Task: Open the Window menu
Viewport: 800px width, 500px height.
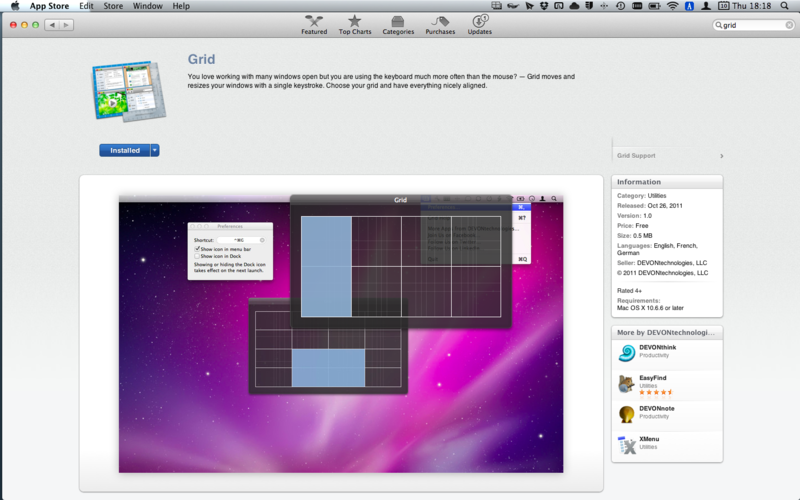Action: tap(147, 6)
